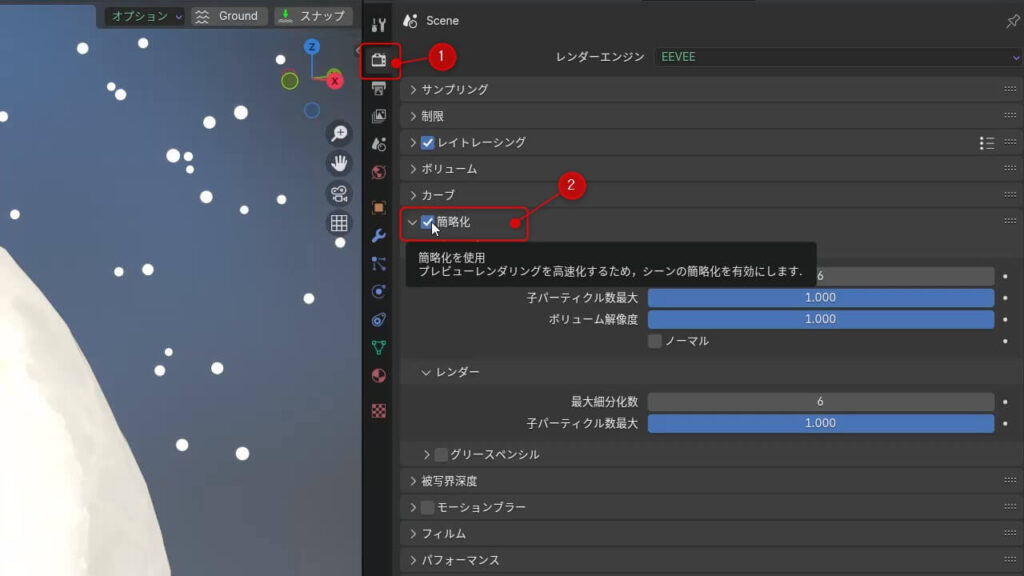Adjust the ボリューム解像度 slider
Viewport: 1024px width, 576px height.
click(820, 319)
